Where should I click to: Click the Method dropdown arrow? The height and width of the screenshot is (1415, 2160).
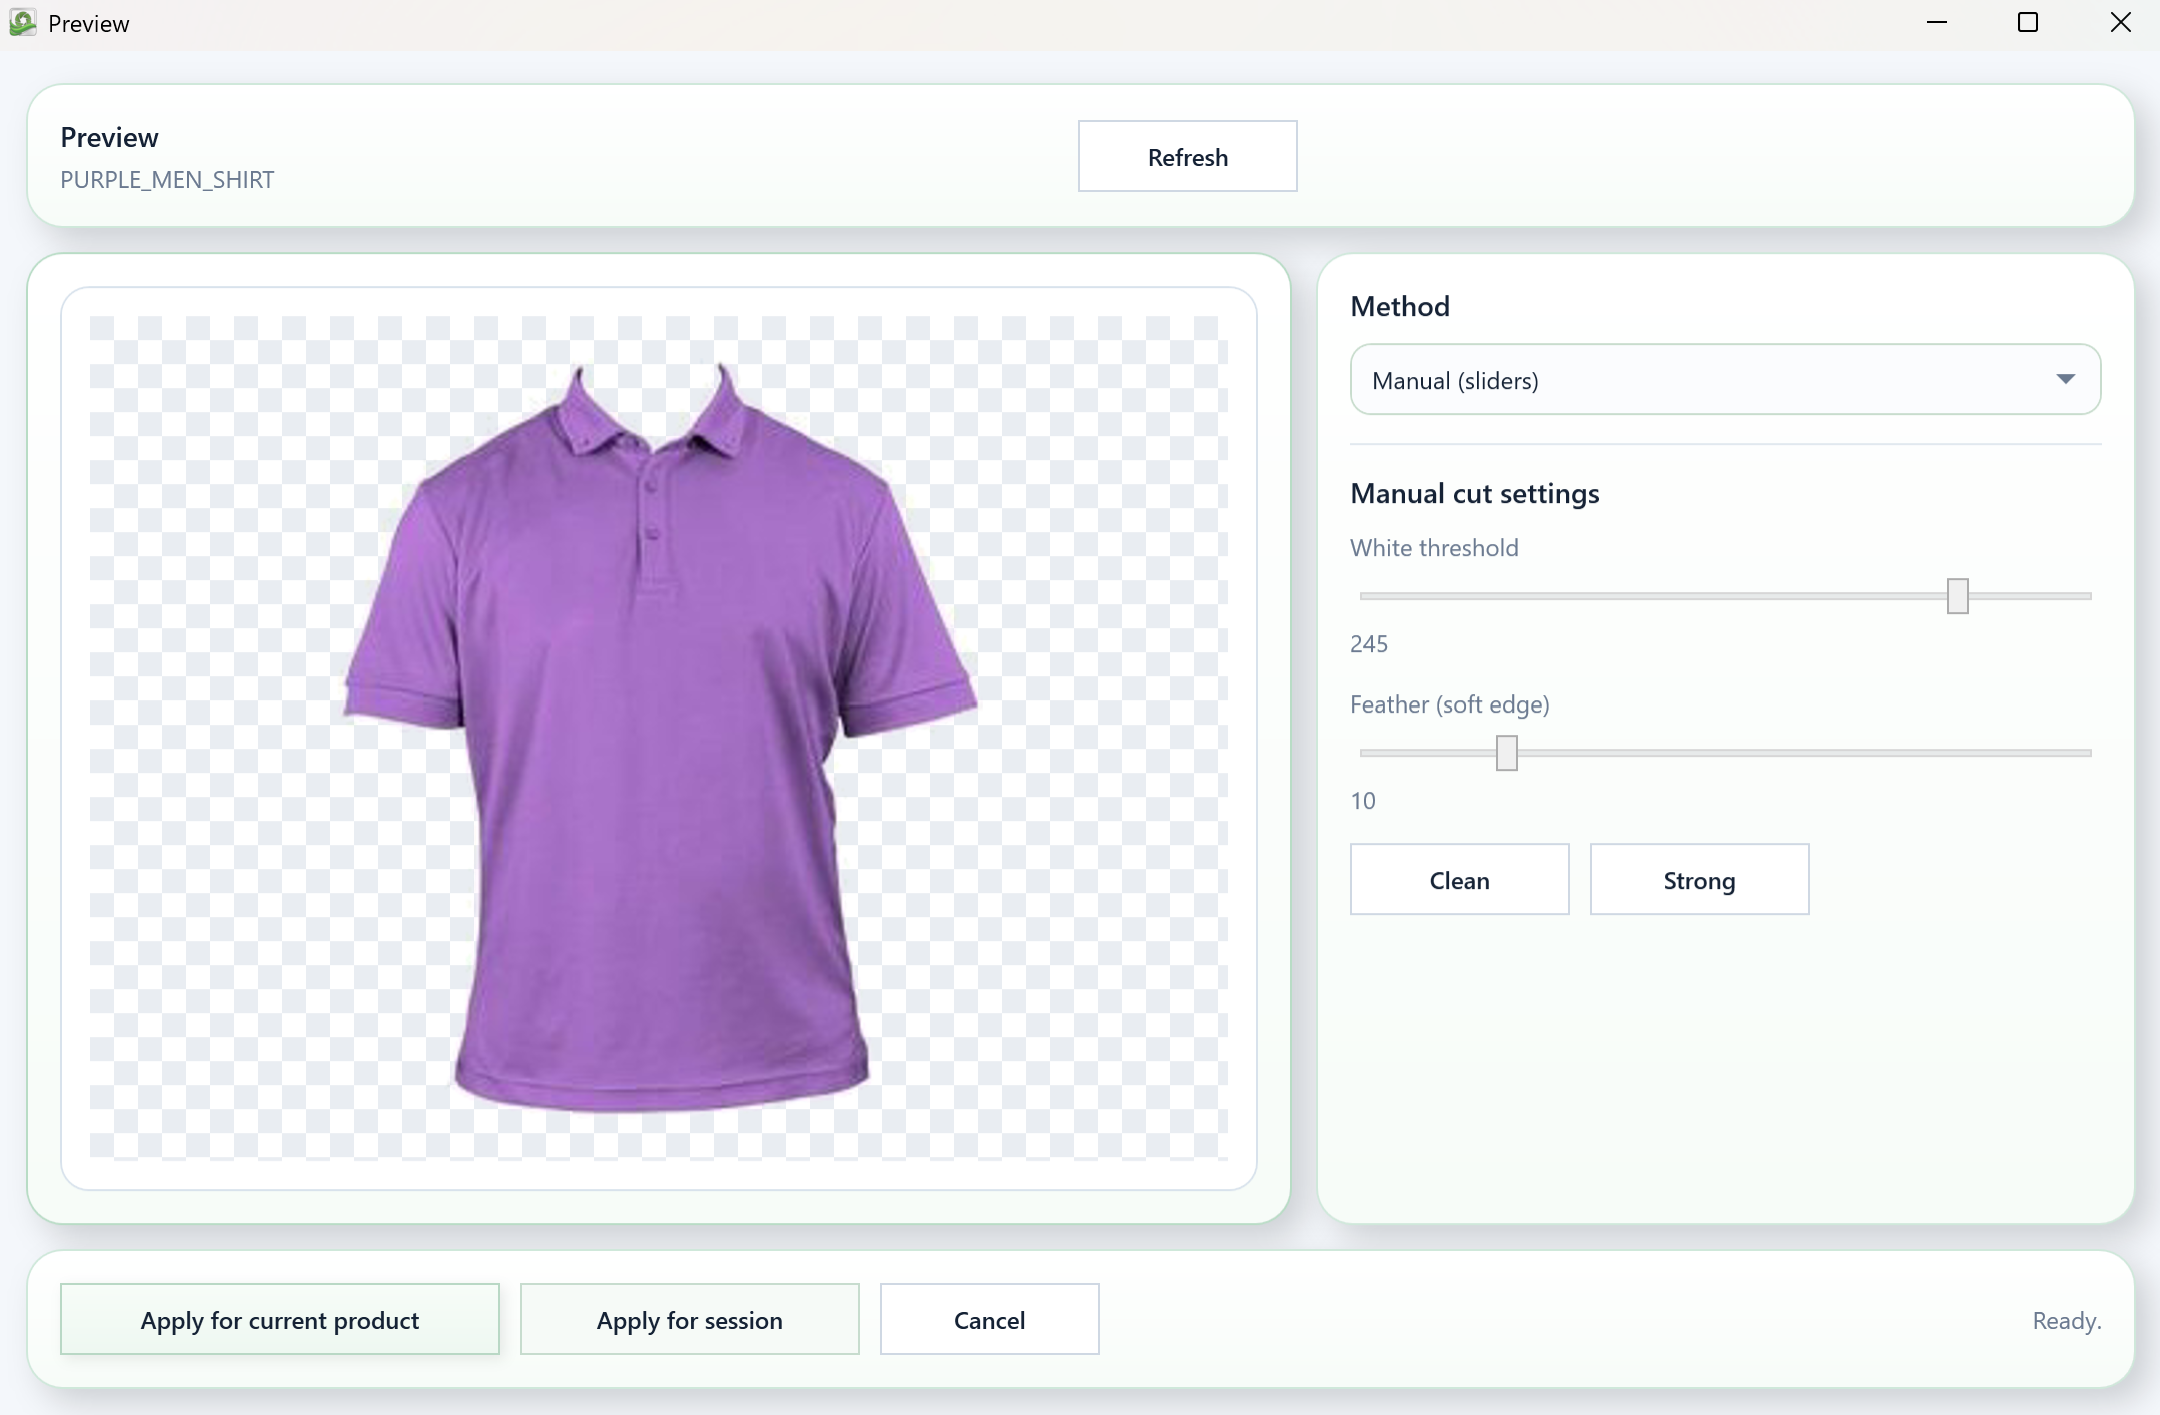click(2066, 379)
